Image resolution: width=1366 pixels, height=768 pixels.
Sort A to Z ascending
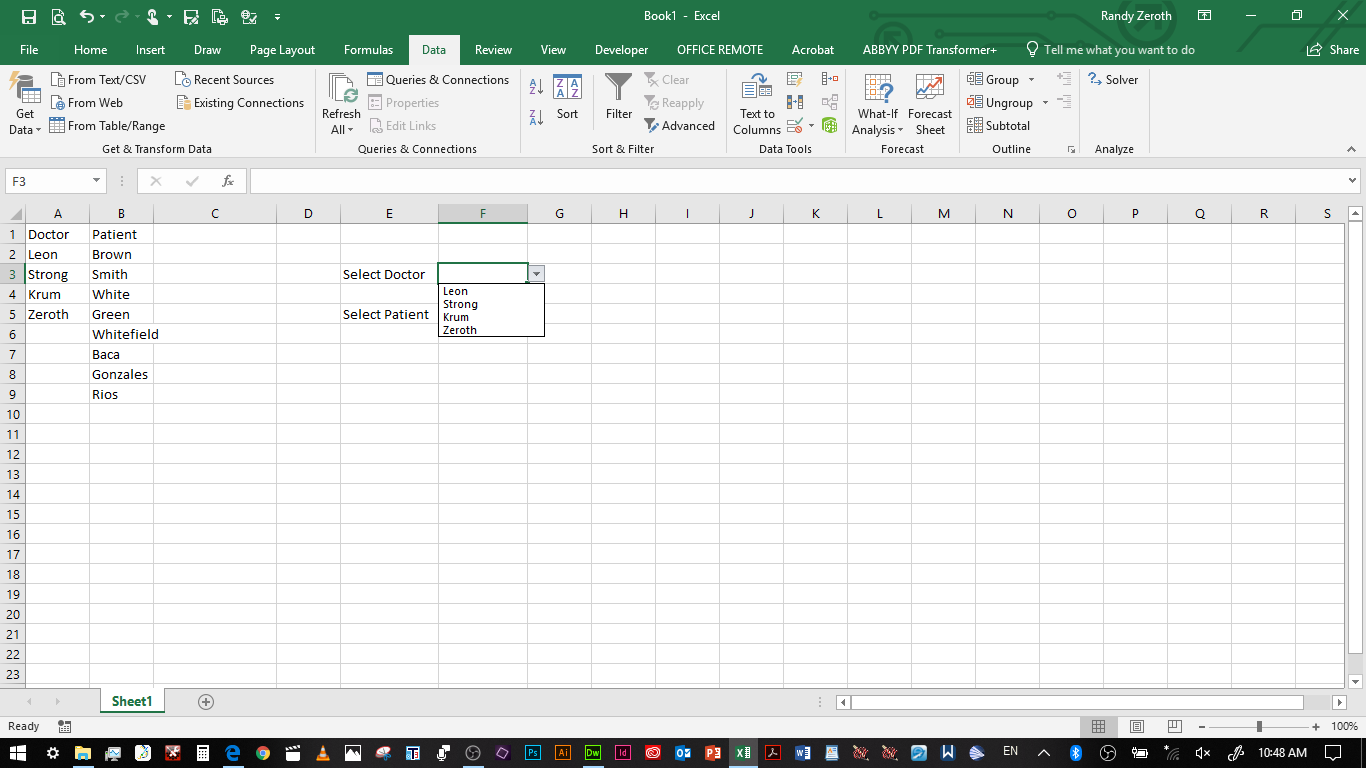pos(536,87)
